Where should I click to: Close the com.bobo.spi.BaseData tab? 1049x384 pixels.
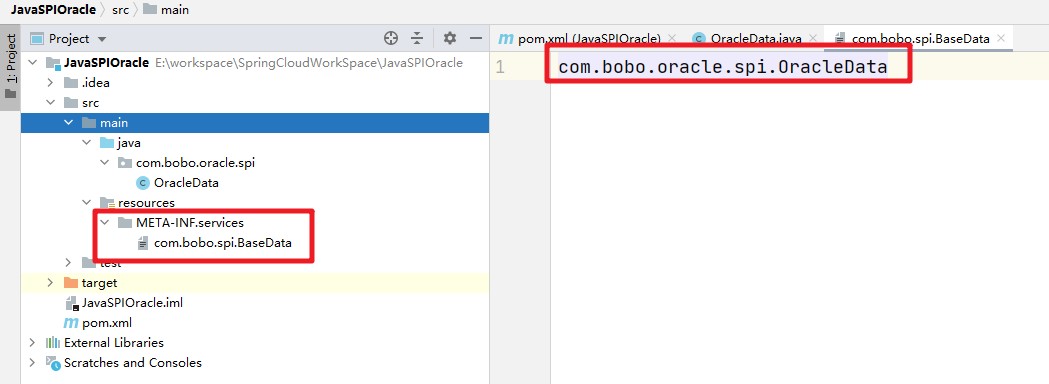[1001, 38]
